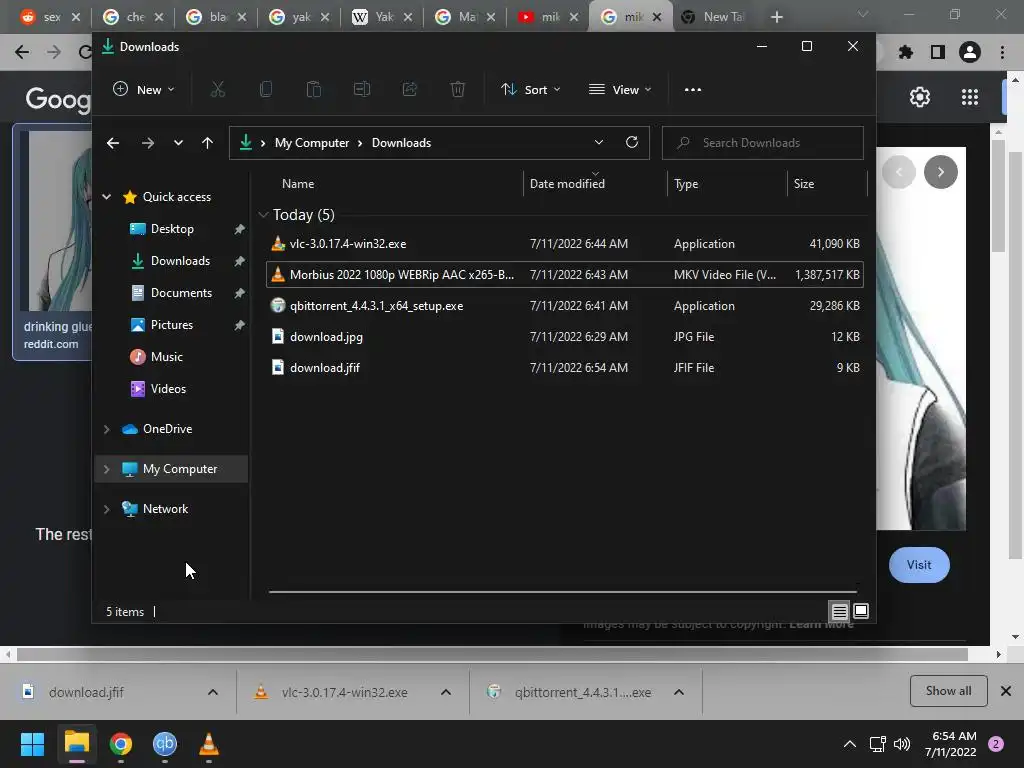Viewport: 1024px width, 768px height.
Task: Open download.jfif download options chevron
Action: [x=213, y=692]
